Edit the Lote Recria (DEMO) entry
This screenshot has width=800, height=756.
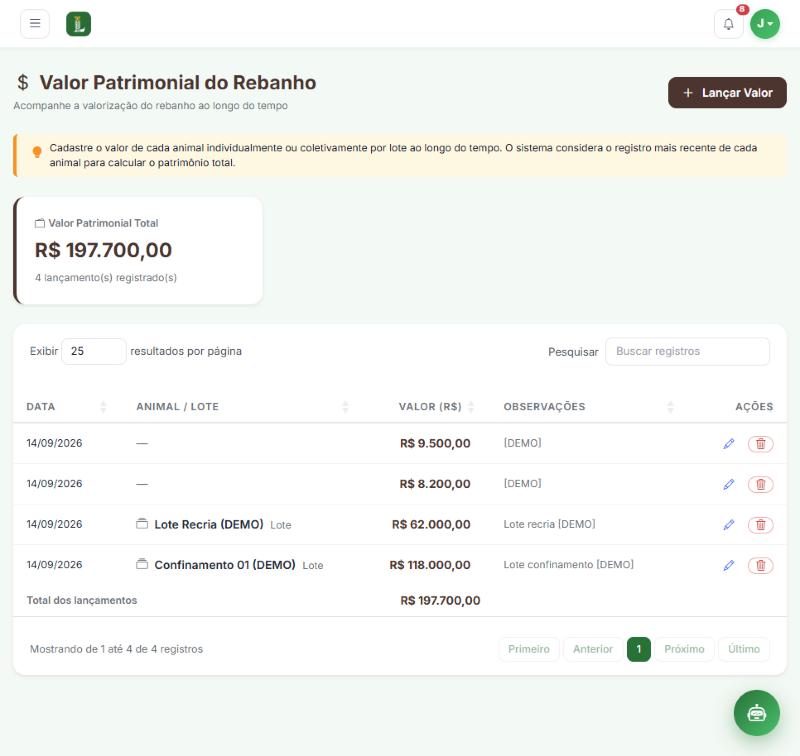[729, 524]
